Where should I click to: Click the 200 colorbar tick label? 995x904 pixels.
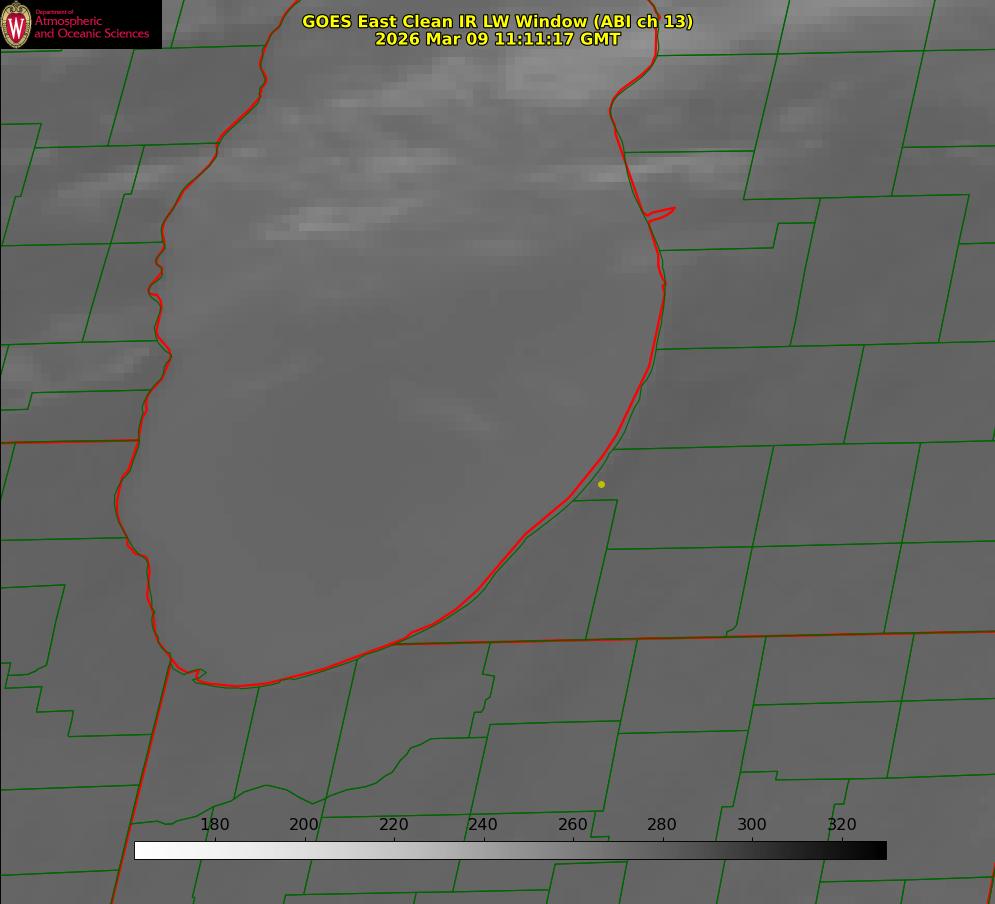click(304, 825)
